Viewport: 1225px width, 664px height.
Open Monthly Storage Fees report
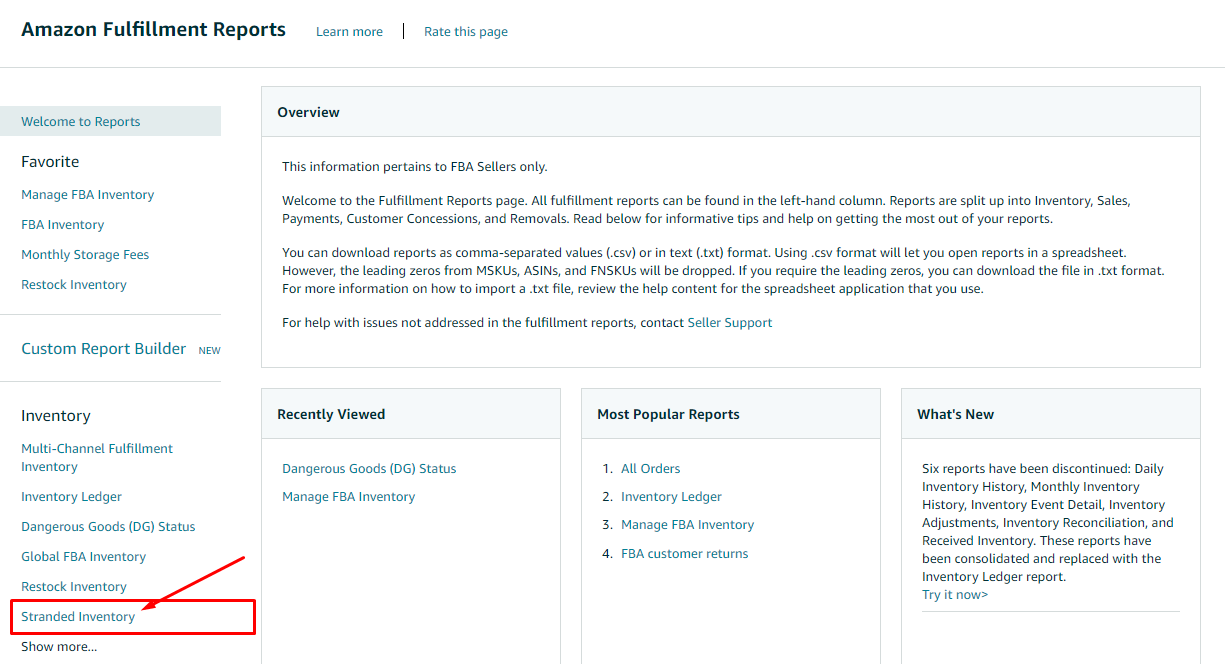[85, 255]
